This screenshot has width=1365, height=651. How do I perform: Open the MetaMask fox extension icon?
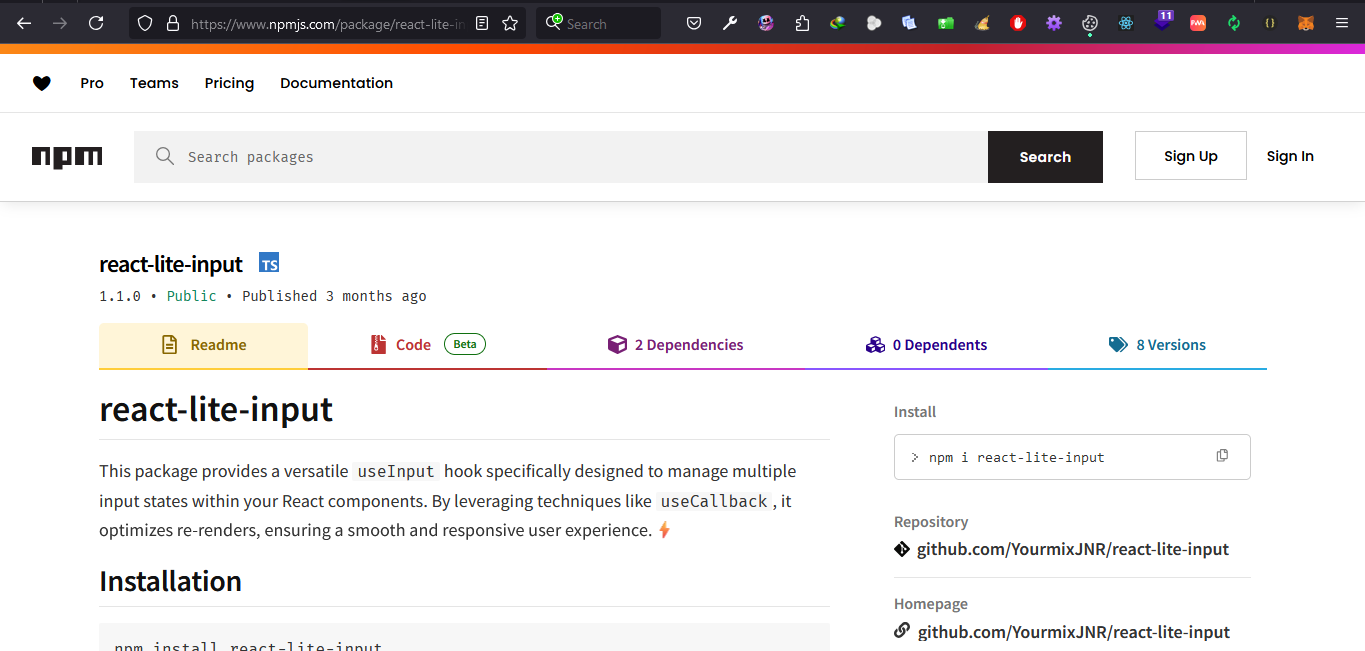pyautogui.click(x=1305, y=23)
